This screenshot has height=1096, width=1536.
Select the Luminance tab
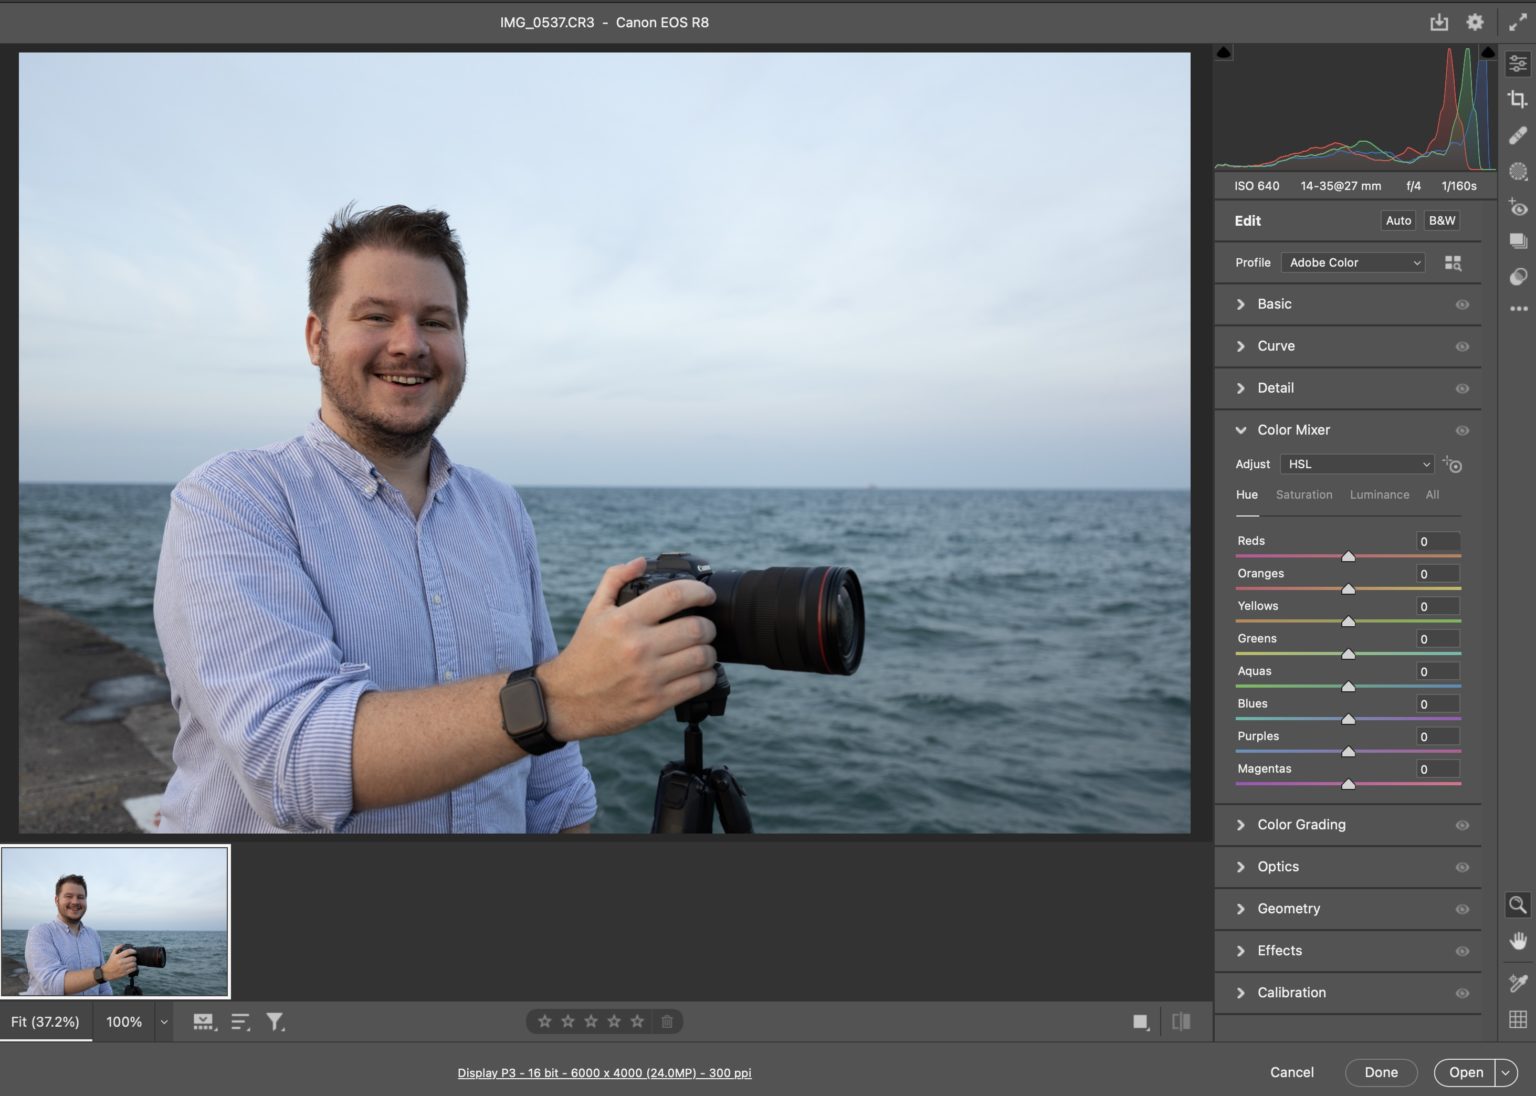point(1379,494)
